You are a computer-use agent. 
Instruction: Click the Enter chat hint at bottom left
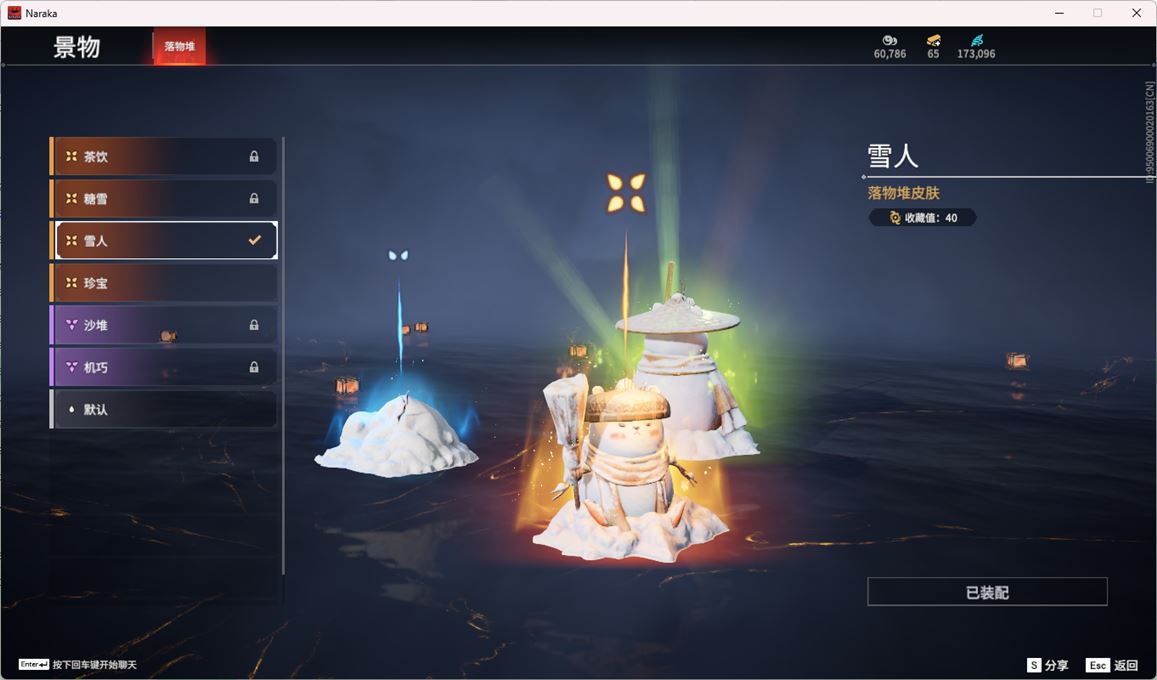coord(77,665)
